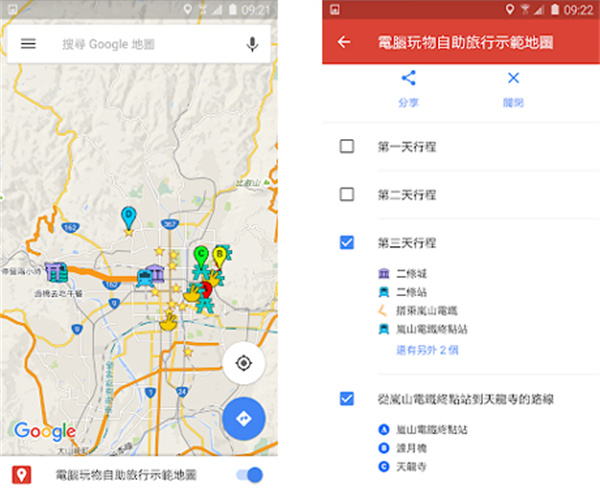
Task: Tap the star marker near bottom of city
Action: click(x=188, y=351)
